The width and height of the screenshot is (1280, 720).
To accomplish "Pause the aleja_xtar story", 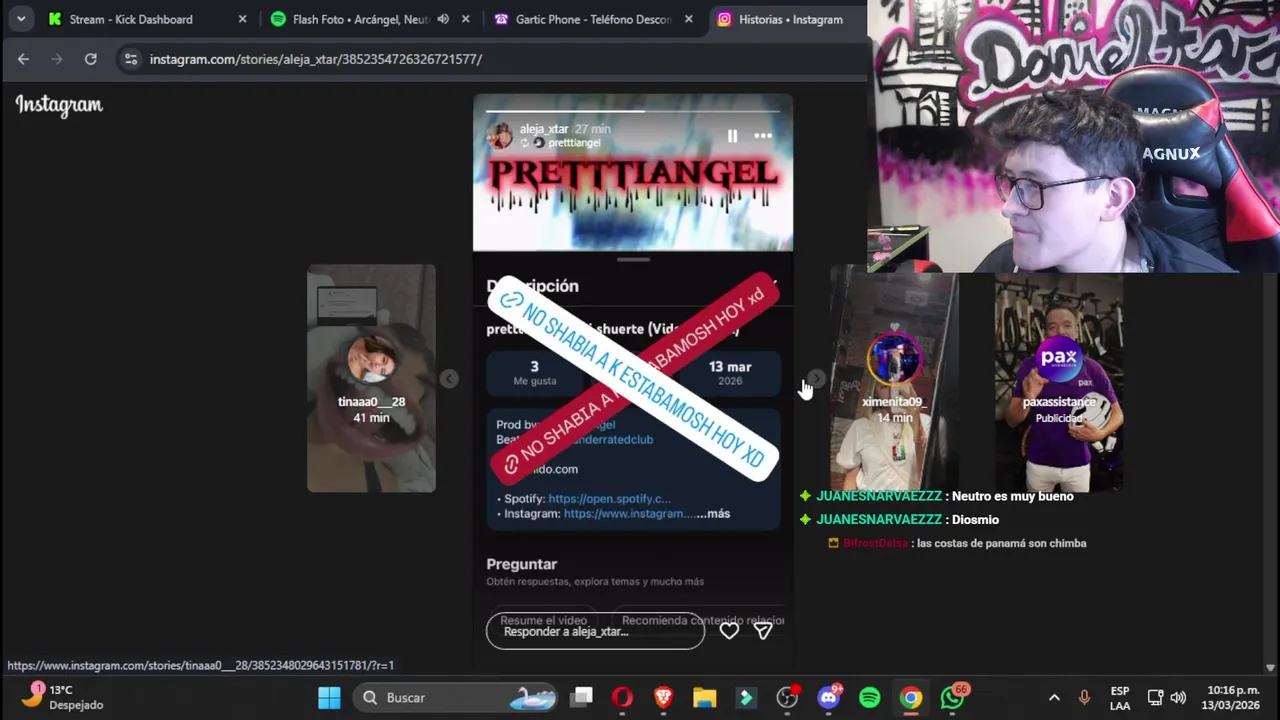I will point(732,136).
